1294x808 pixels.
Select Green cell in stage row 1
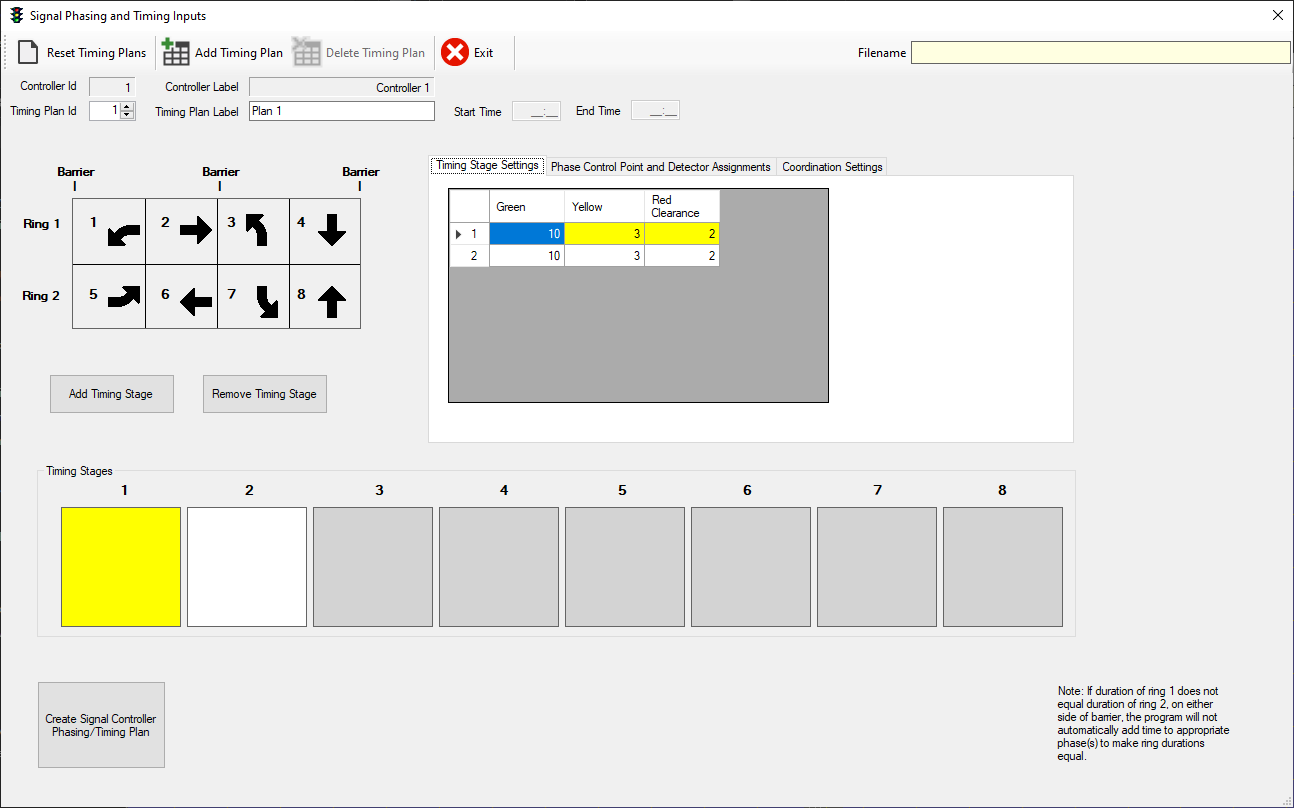click(x=527, y=234)
